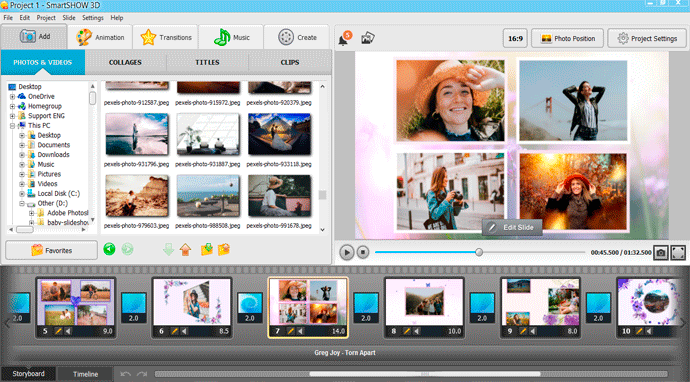Open Project Settings
The width and height of the screenshot is (690, 382).
(647, 38)
